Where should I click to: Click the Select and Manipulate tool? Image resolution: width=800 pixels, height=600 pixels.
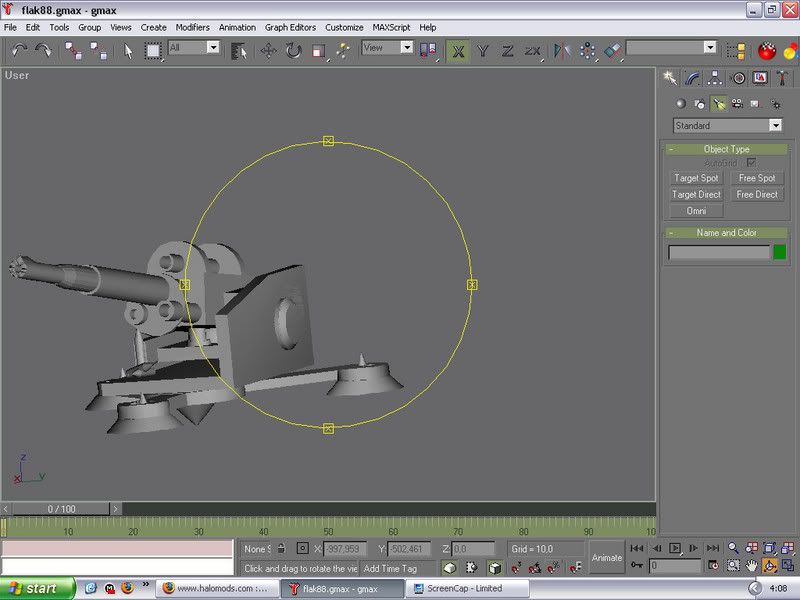tap(343, 51)
